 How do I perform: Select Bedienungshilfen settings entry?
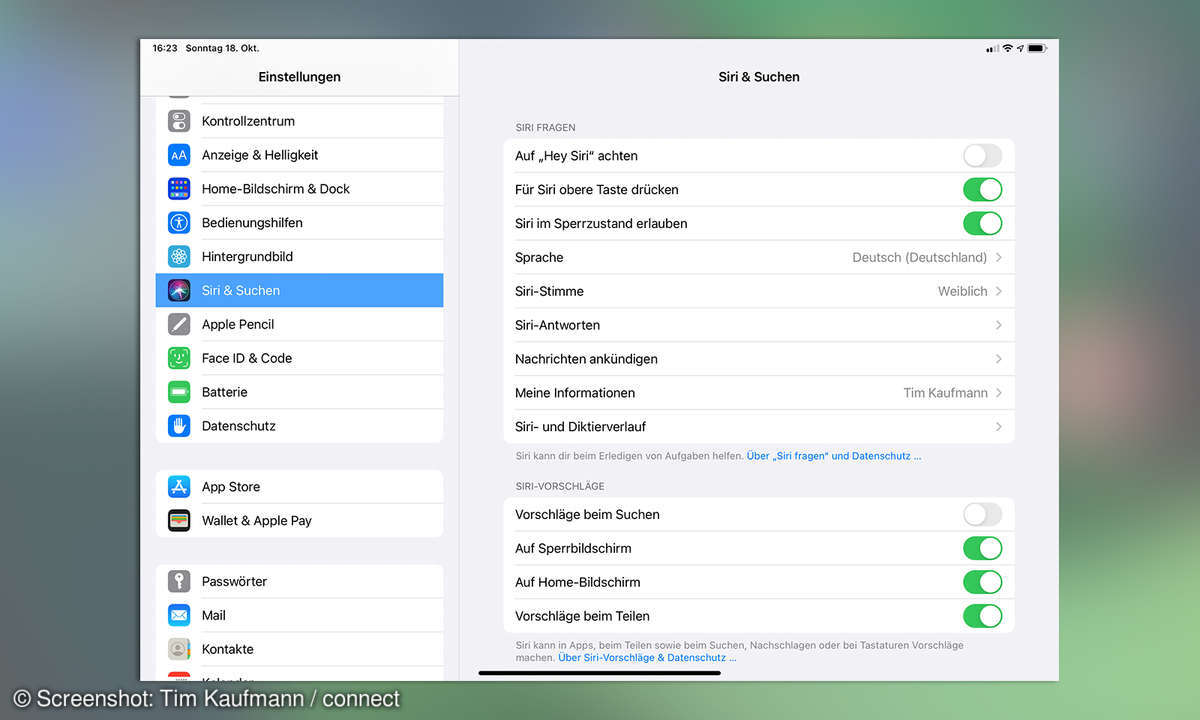point(299,223)
